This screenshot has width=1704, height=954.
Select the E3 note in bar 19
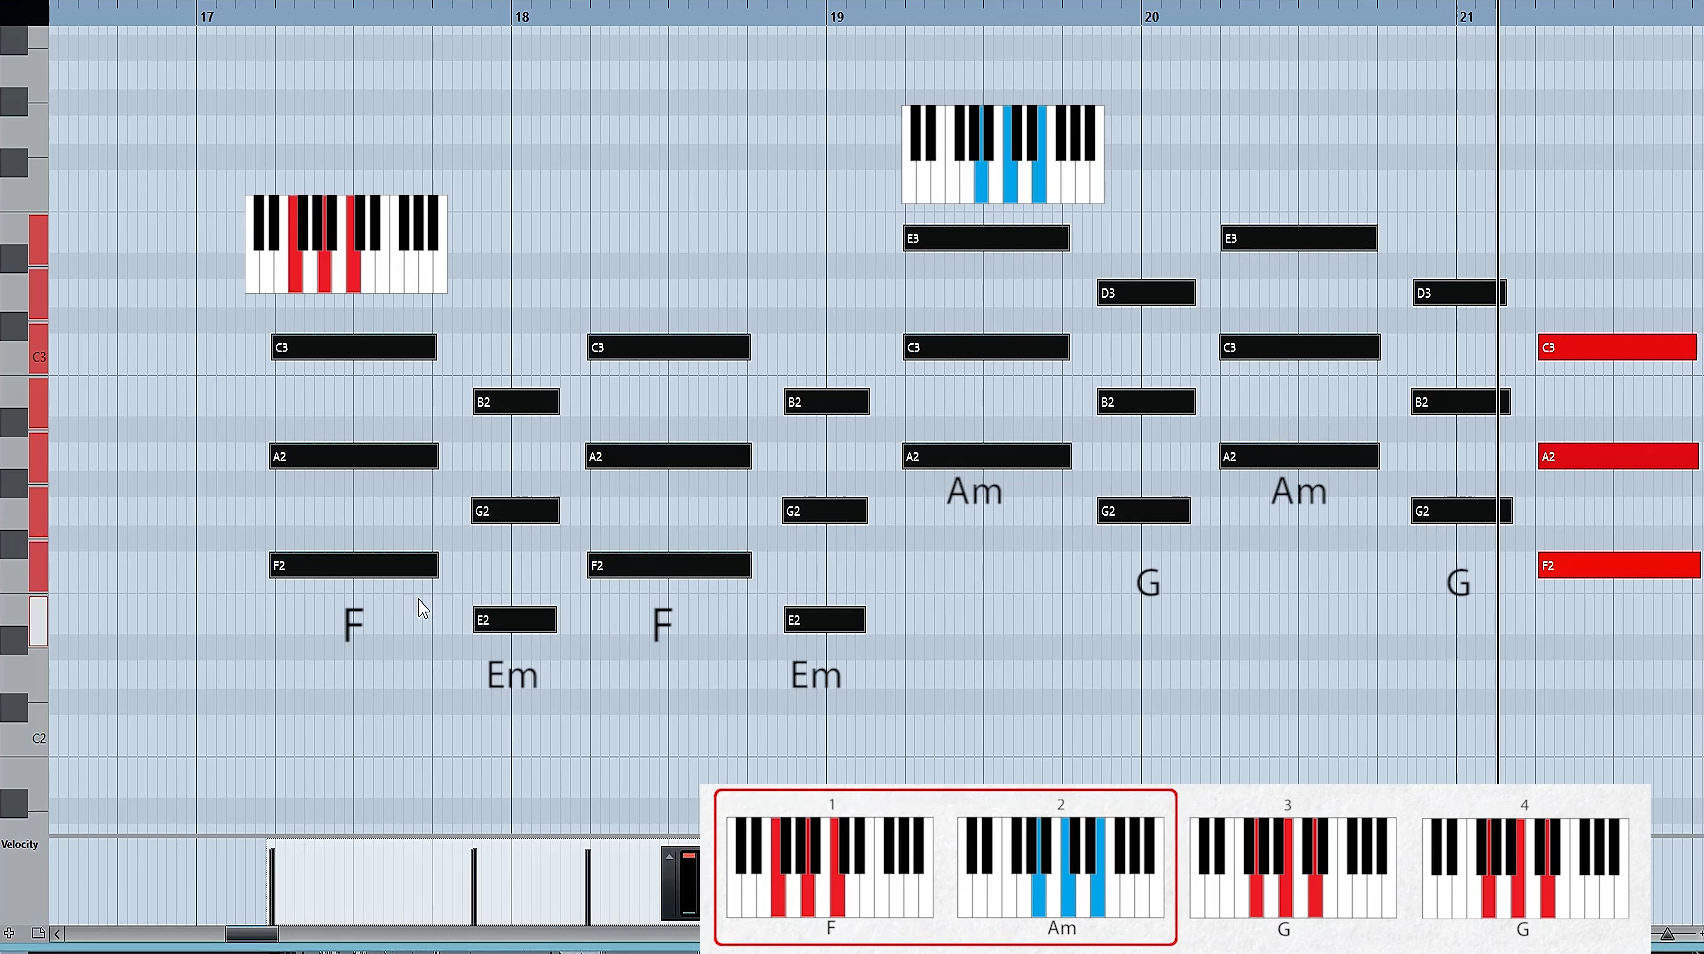tap(986, 238)
